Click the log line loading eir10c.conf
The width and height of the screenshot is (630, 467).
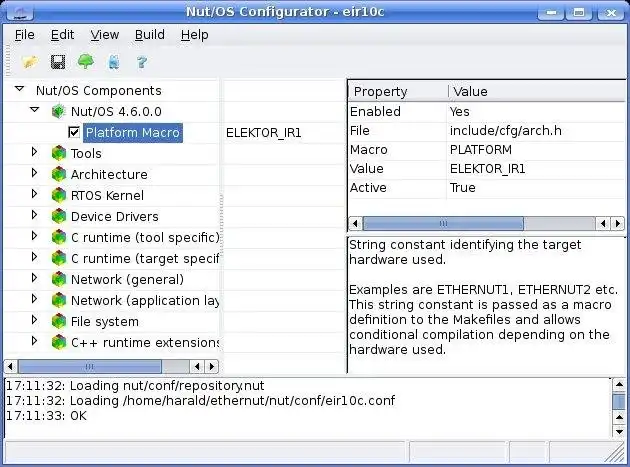click(200, 401)
